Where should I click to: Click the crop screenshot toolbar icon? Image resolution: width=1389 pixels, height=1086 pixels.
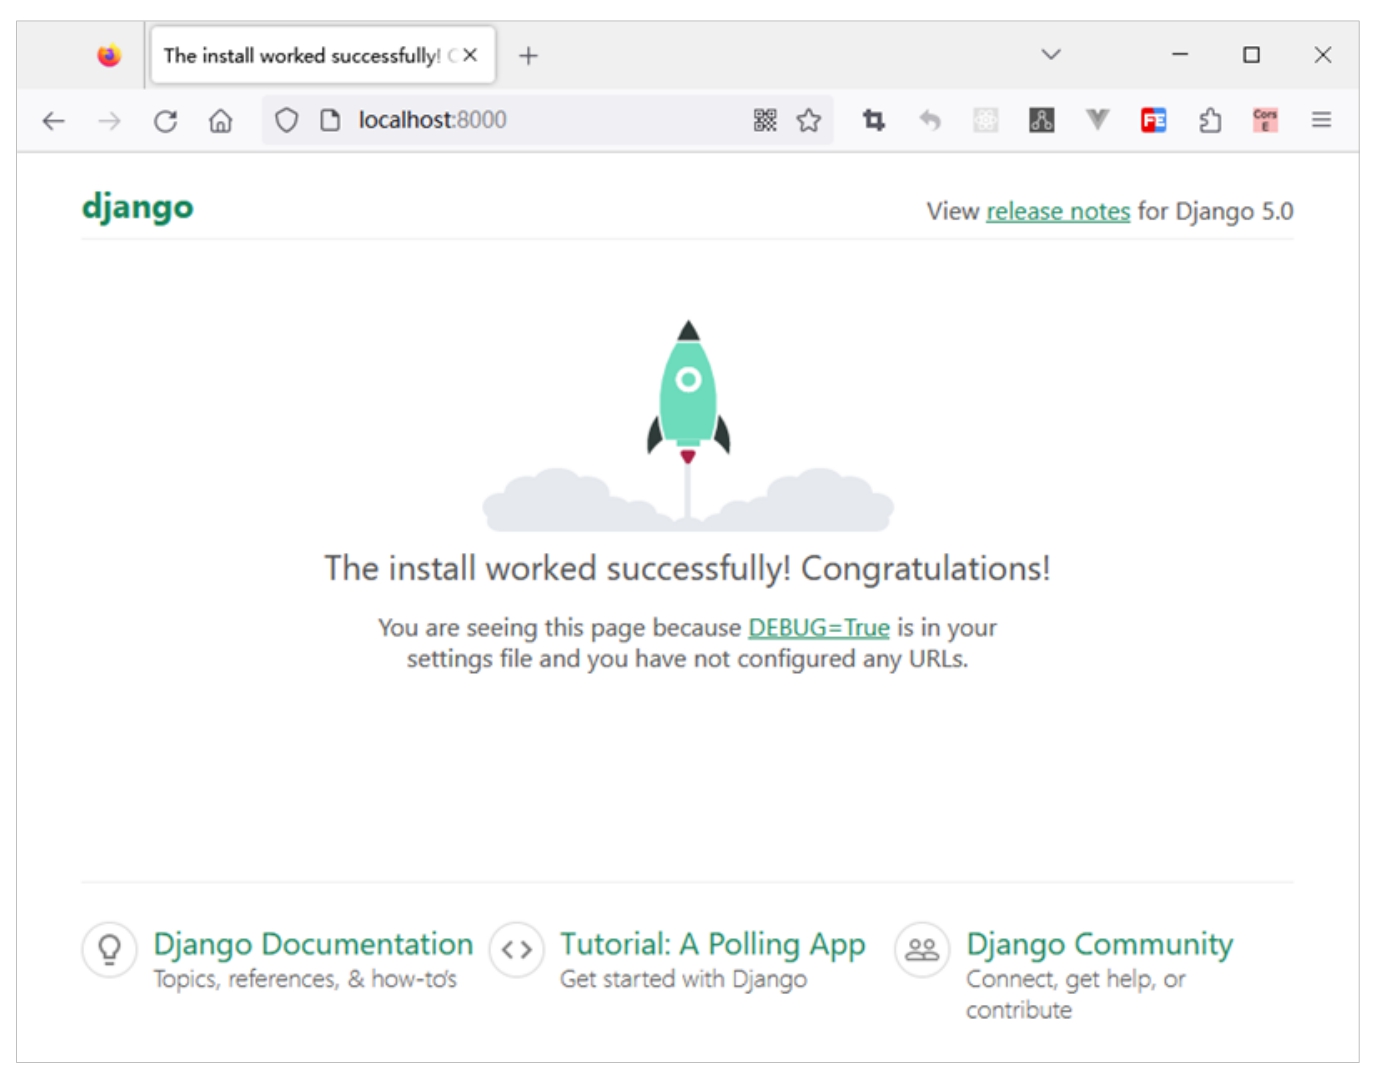(x=874, y=121)
